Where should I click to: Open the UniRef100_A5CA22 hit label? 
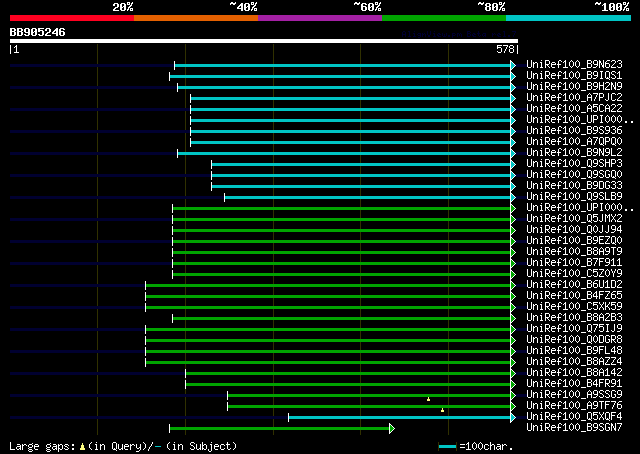click(574, 109)
